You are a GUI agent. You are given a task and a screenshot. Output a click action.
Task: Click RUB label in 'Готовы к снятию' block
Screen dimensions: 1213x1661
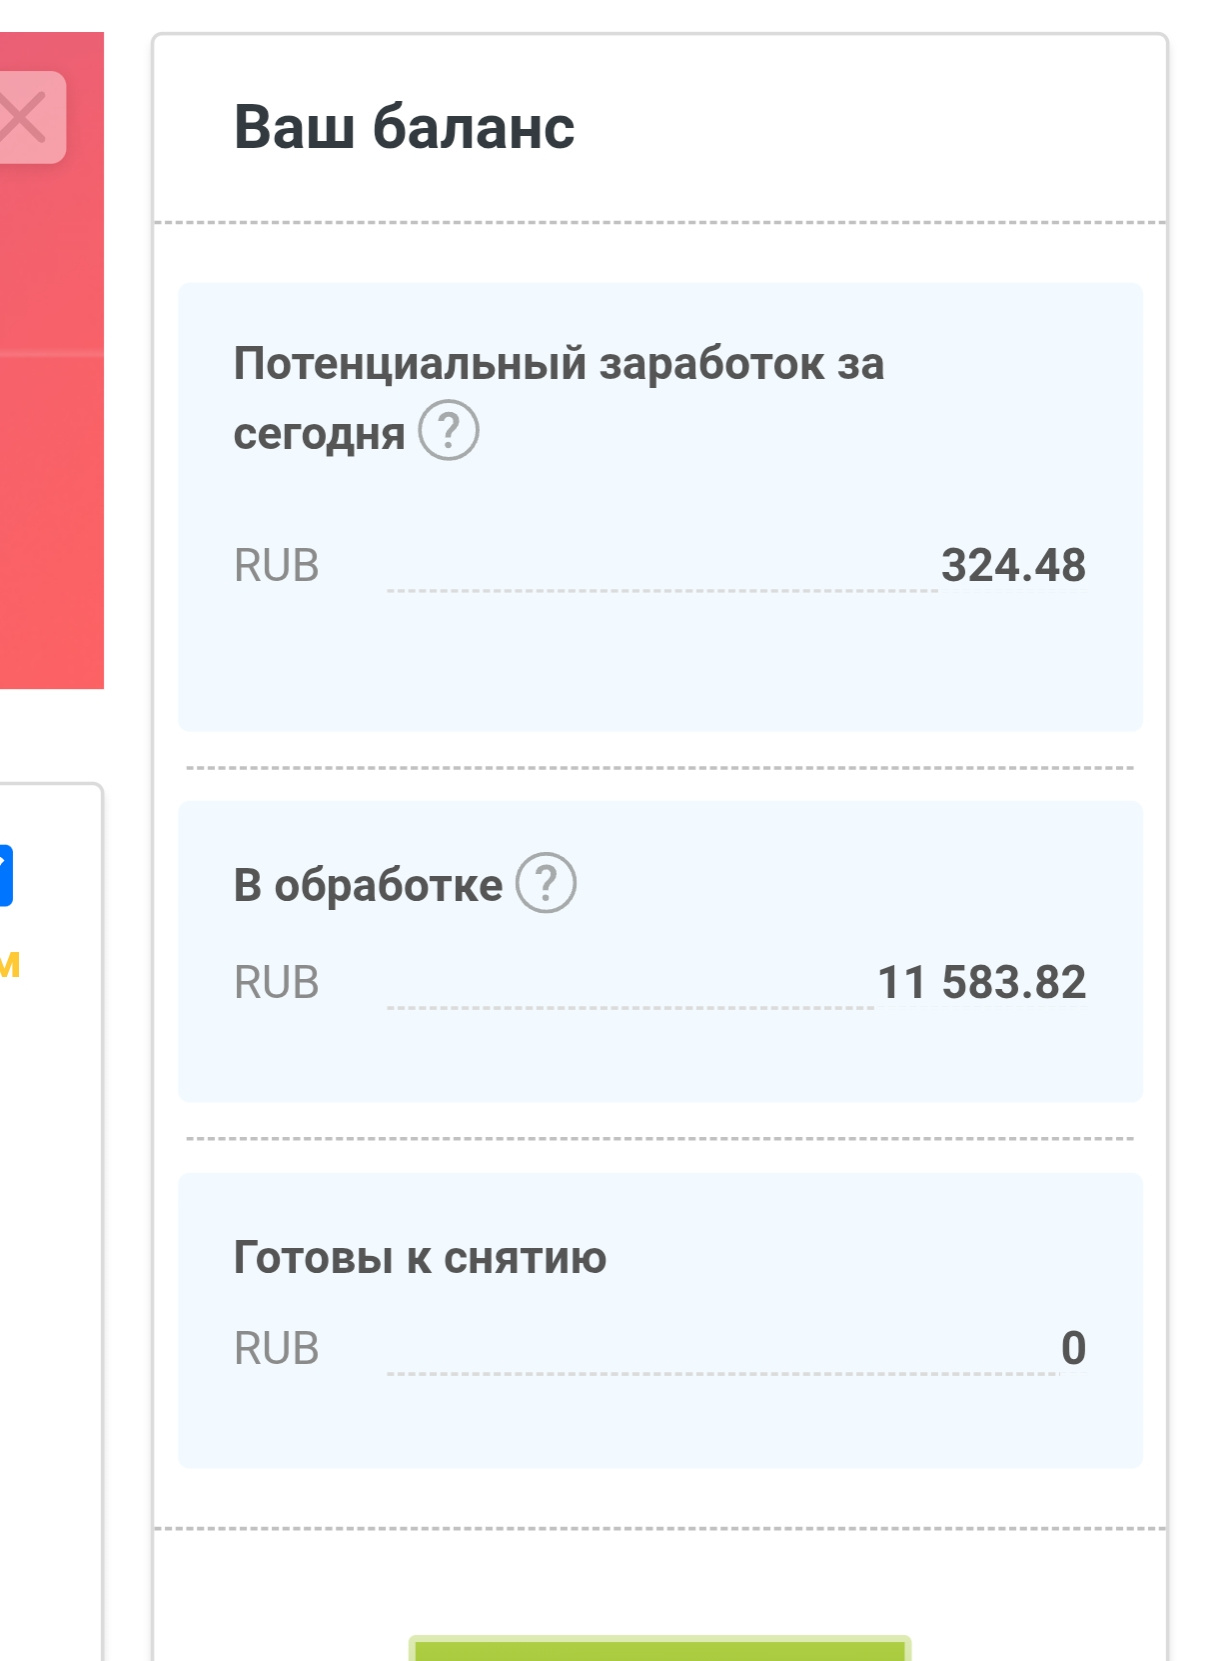276,1348
